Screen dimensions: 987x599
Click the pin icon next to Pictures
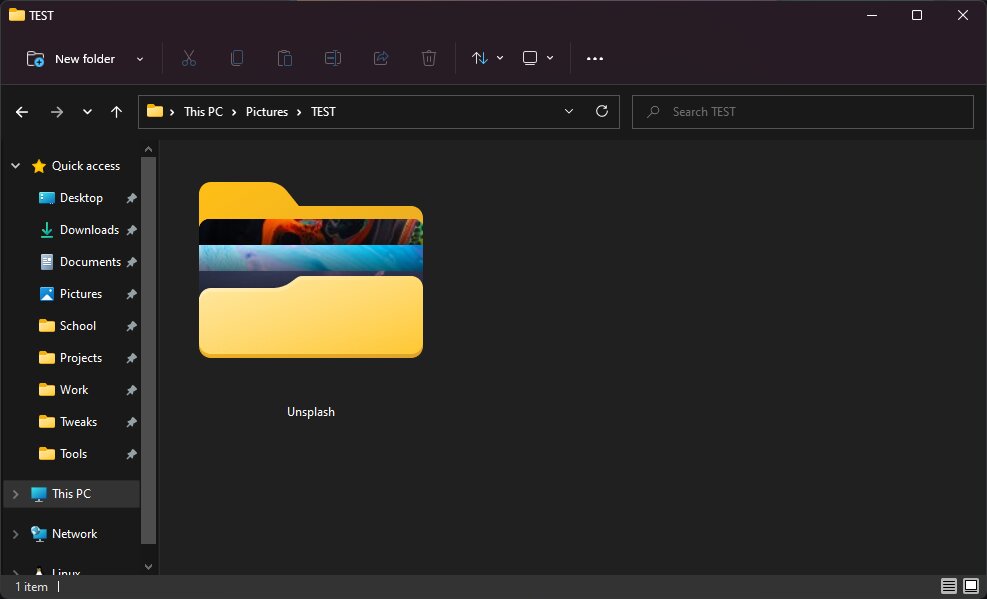[132, 294]
